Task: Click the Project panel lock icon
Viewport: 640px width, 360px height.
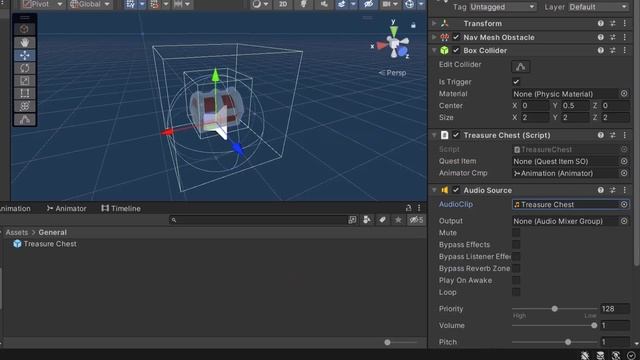Action: click(409, 208)
